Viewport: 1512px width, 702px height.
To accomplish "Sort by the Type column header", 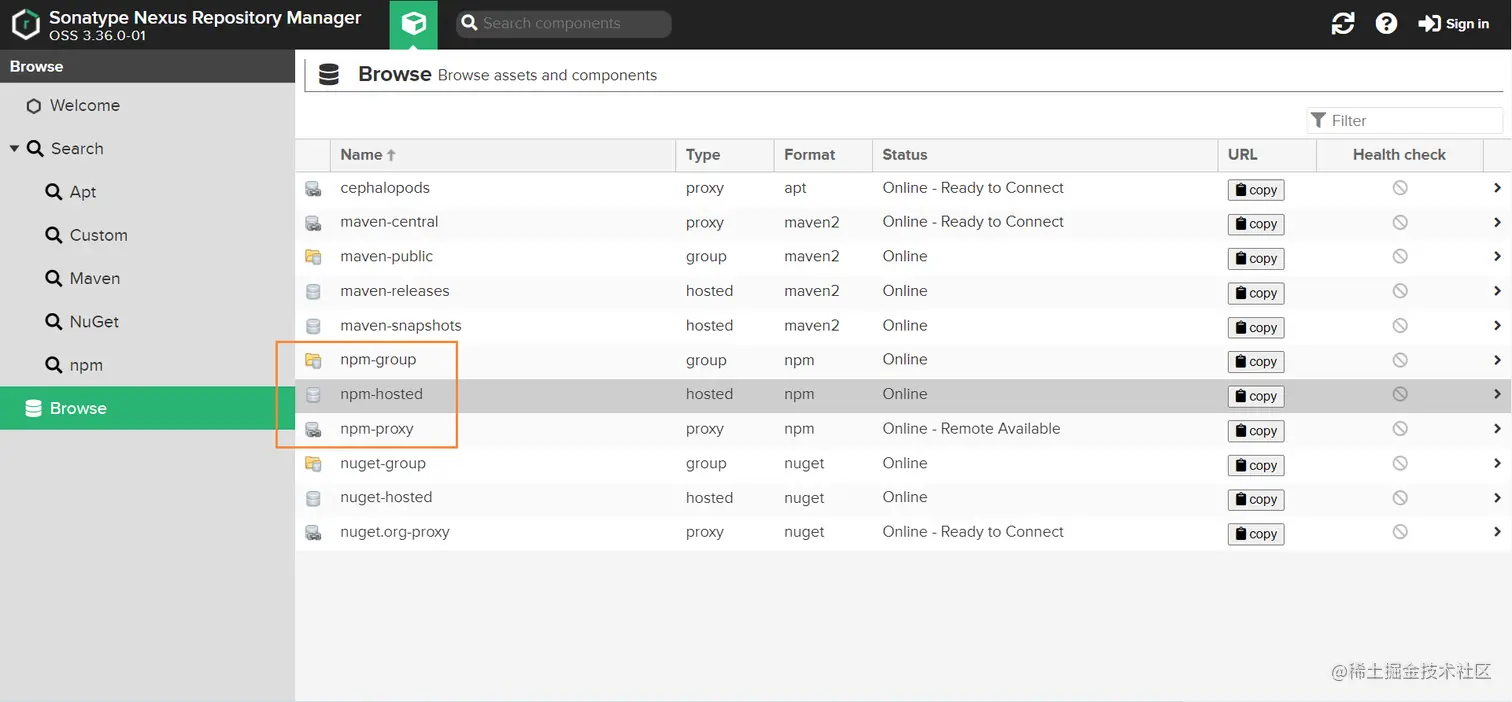I will (x=725, y=155).
